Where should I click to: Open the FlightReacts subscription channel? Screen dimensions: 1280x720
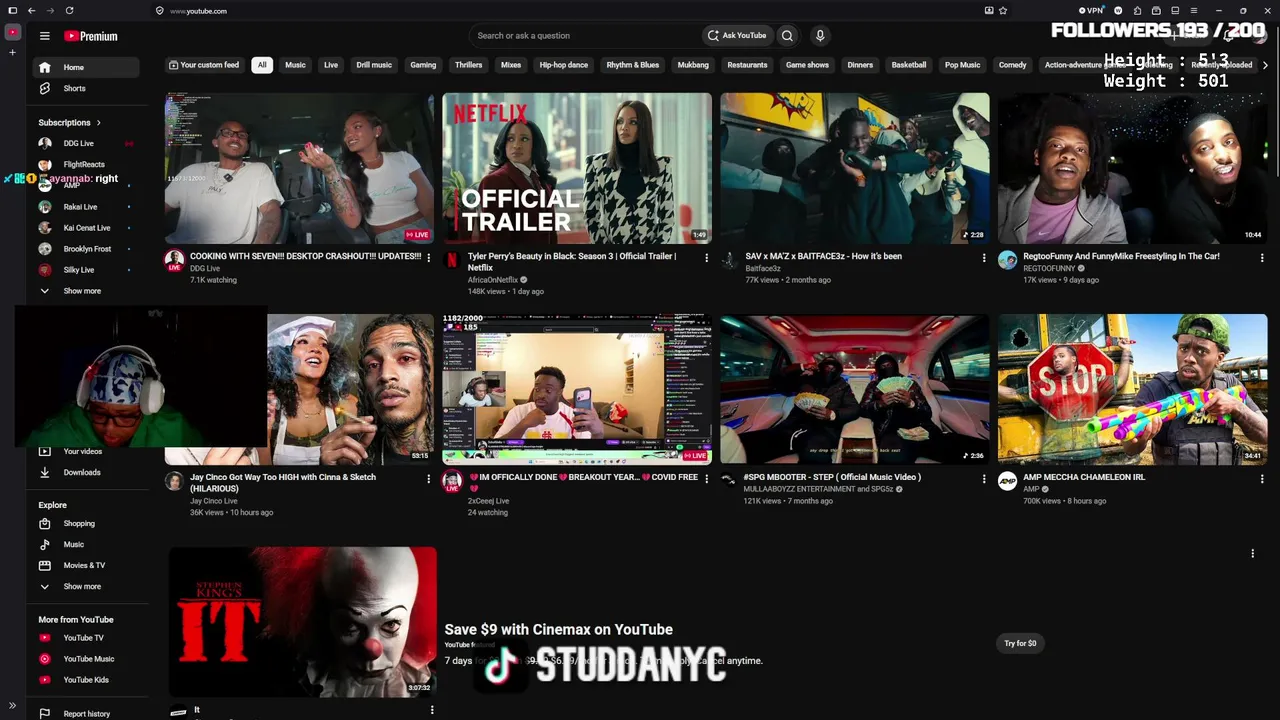tap(84, 164)
